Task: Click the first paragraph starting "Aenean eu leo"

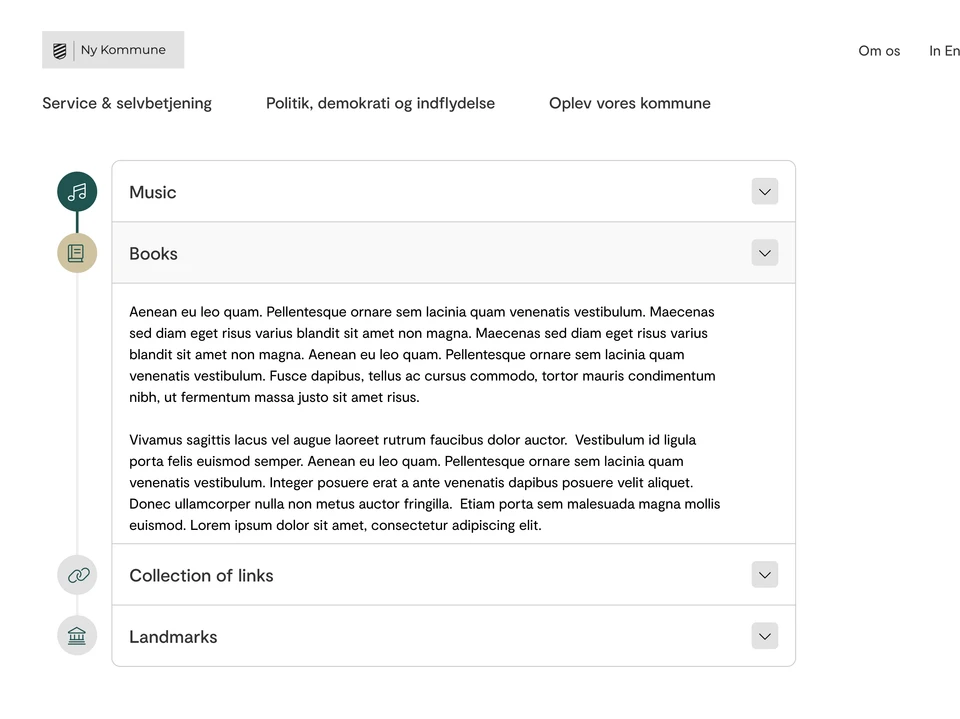Action: tap(423, 354)
